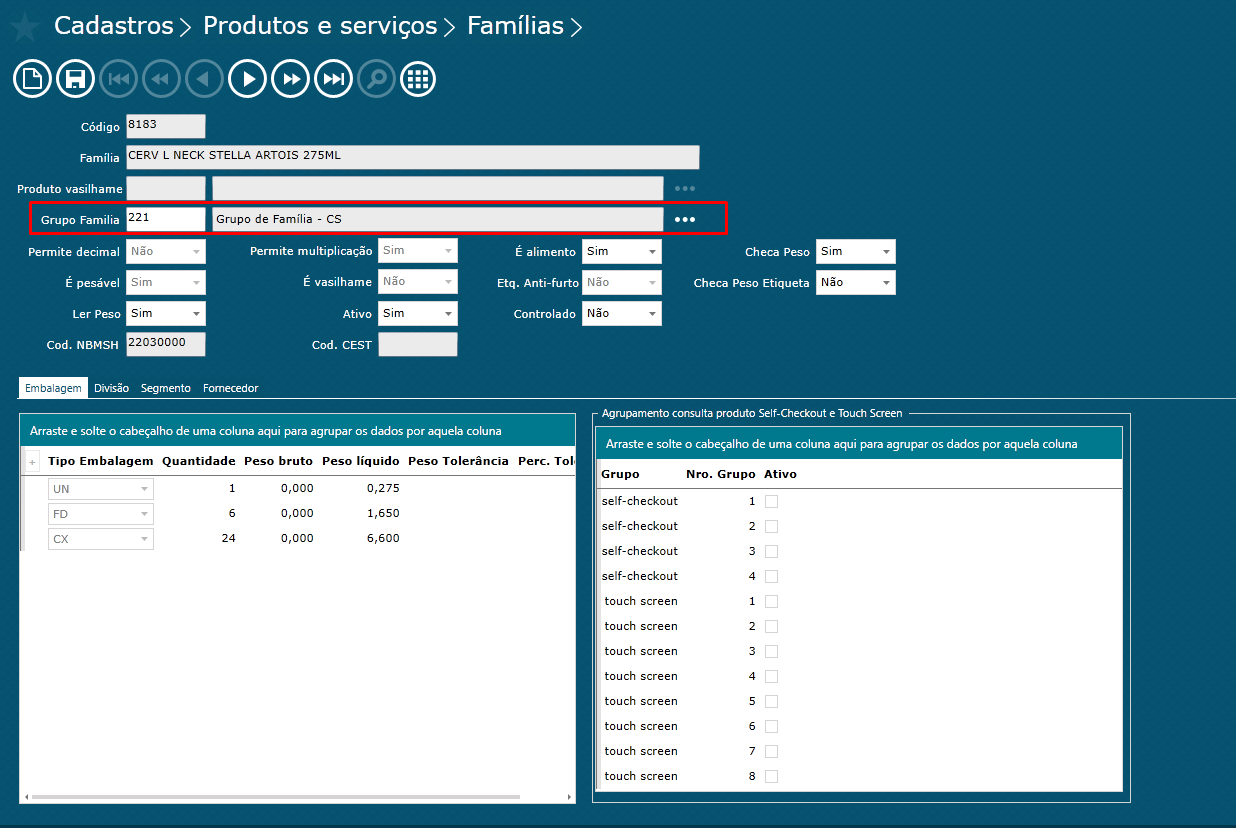This screenshot has height=828, width=1236.
Task: Go to the previous record
Action: [x=204, y=79]
